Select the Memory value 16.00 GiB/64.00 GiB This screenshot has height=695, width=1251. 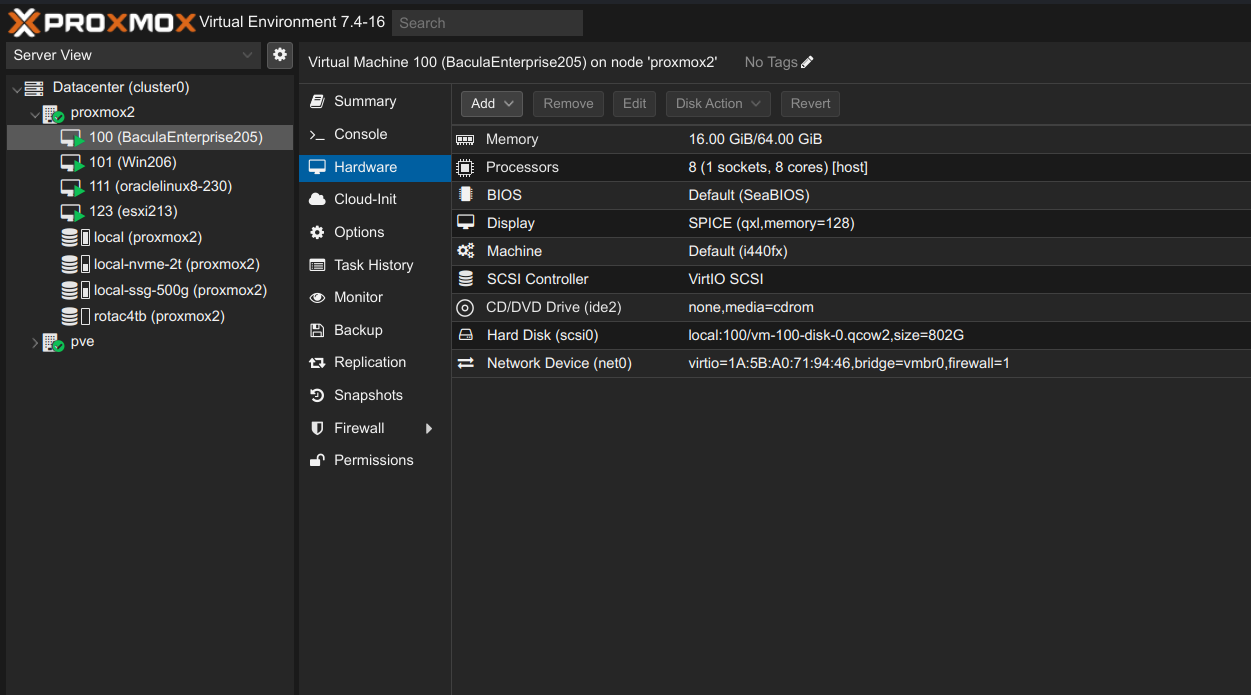coord(755,139)
